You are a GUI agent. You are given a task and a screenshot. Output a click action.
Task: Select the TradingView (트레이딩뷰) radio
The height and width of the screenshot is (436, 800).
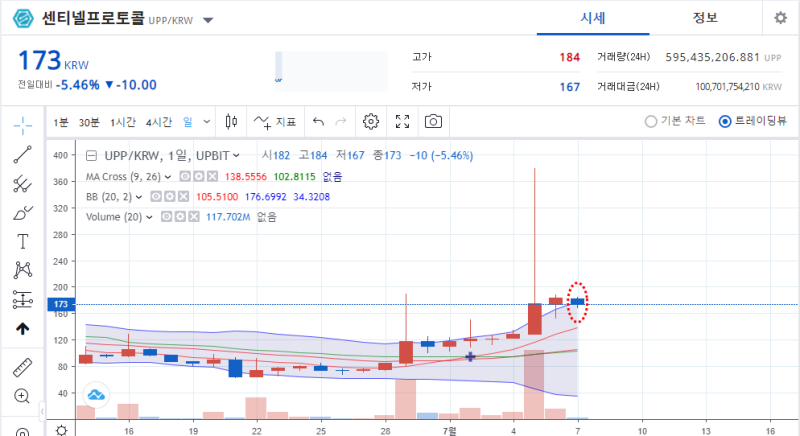coord(724,121)
